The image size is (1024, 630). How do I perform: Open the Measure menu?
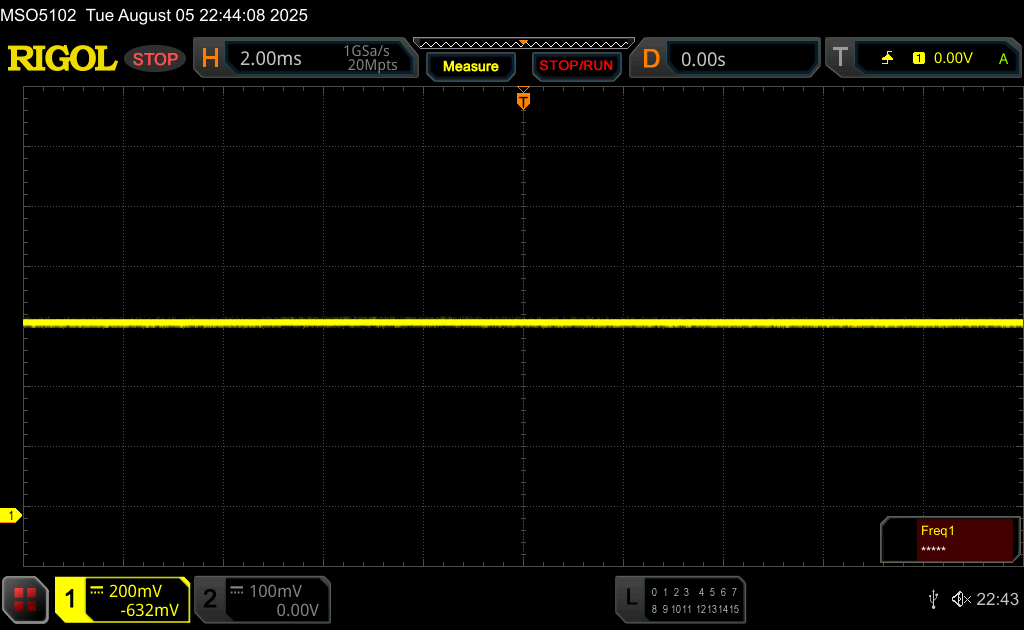pos(470,66)
